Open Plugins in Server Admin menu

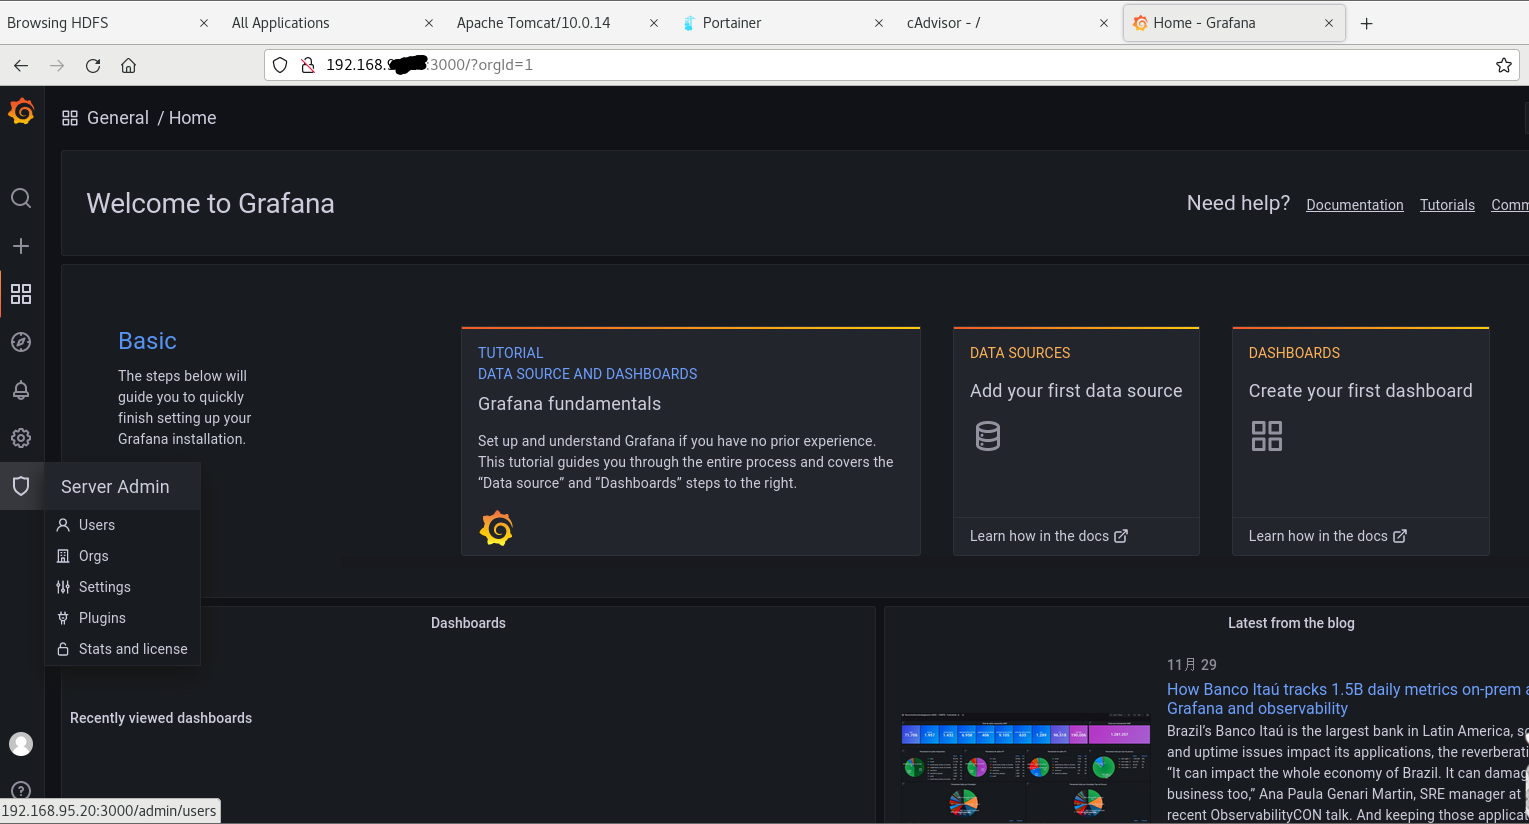(123, 618)
